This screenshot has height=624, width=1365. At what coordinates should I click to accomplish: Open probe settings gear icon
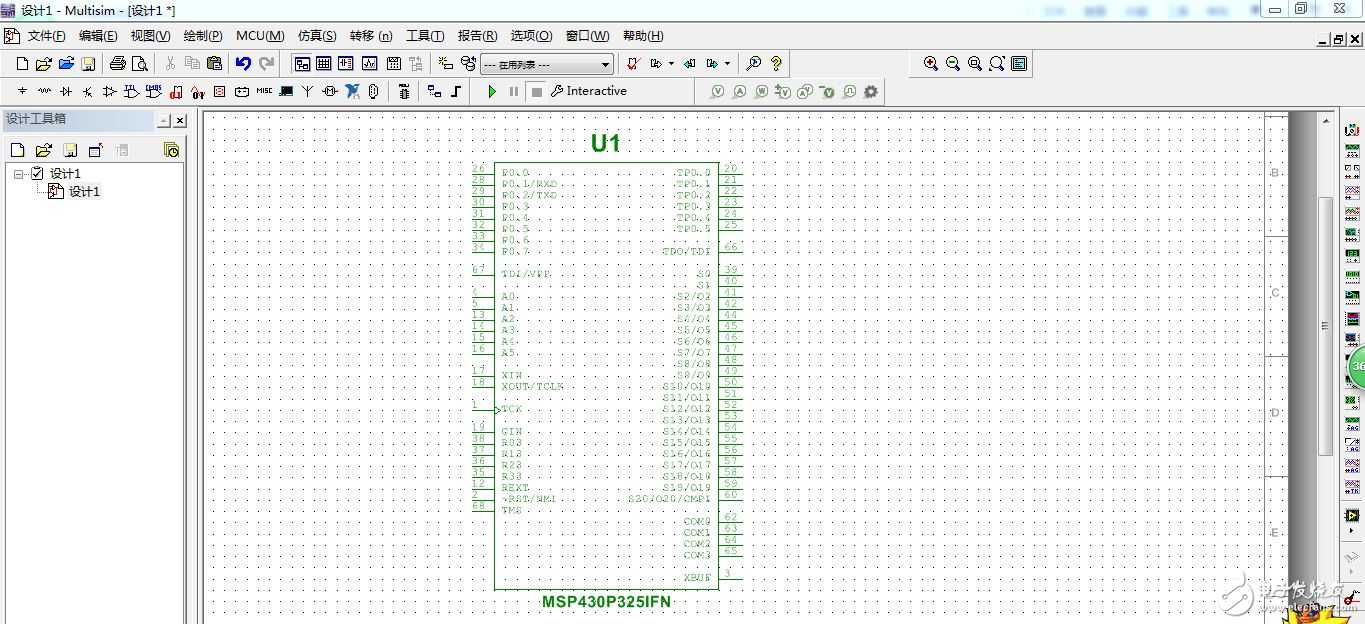coord(871,91)
